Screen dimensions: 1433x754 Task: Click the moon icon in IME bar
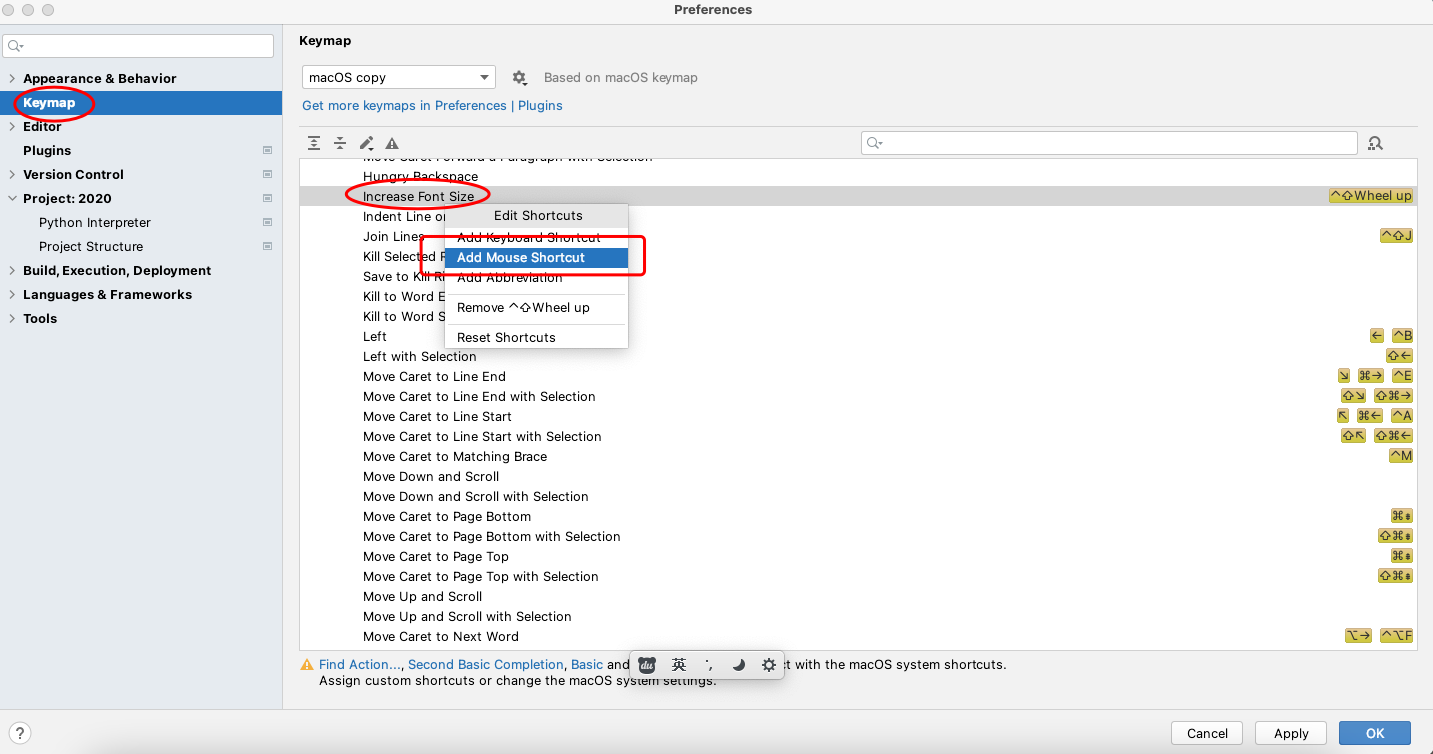[739, 664]
